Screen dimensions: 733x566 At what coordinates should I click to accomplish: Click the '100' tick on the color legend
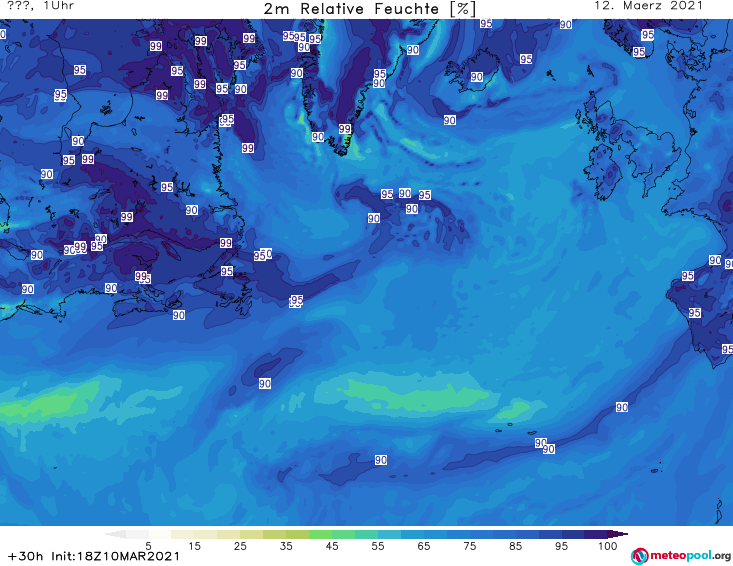click(608, 546)
